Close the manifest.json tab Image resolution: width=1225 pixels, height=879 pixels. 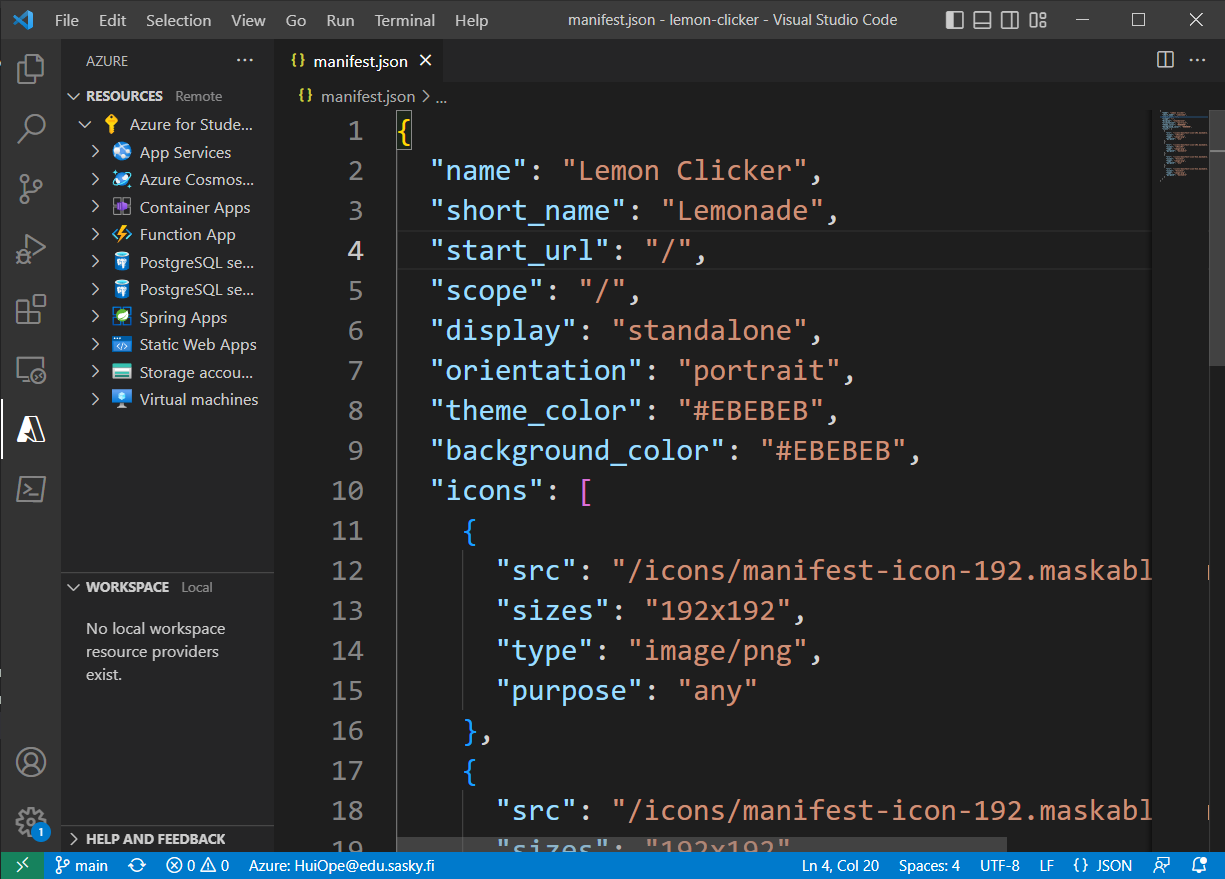(425, 61)
